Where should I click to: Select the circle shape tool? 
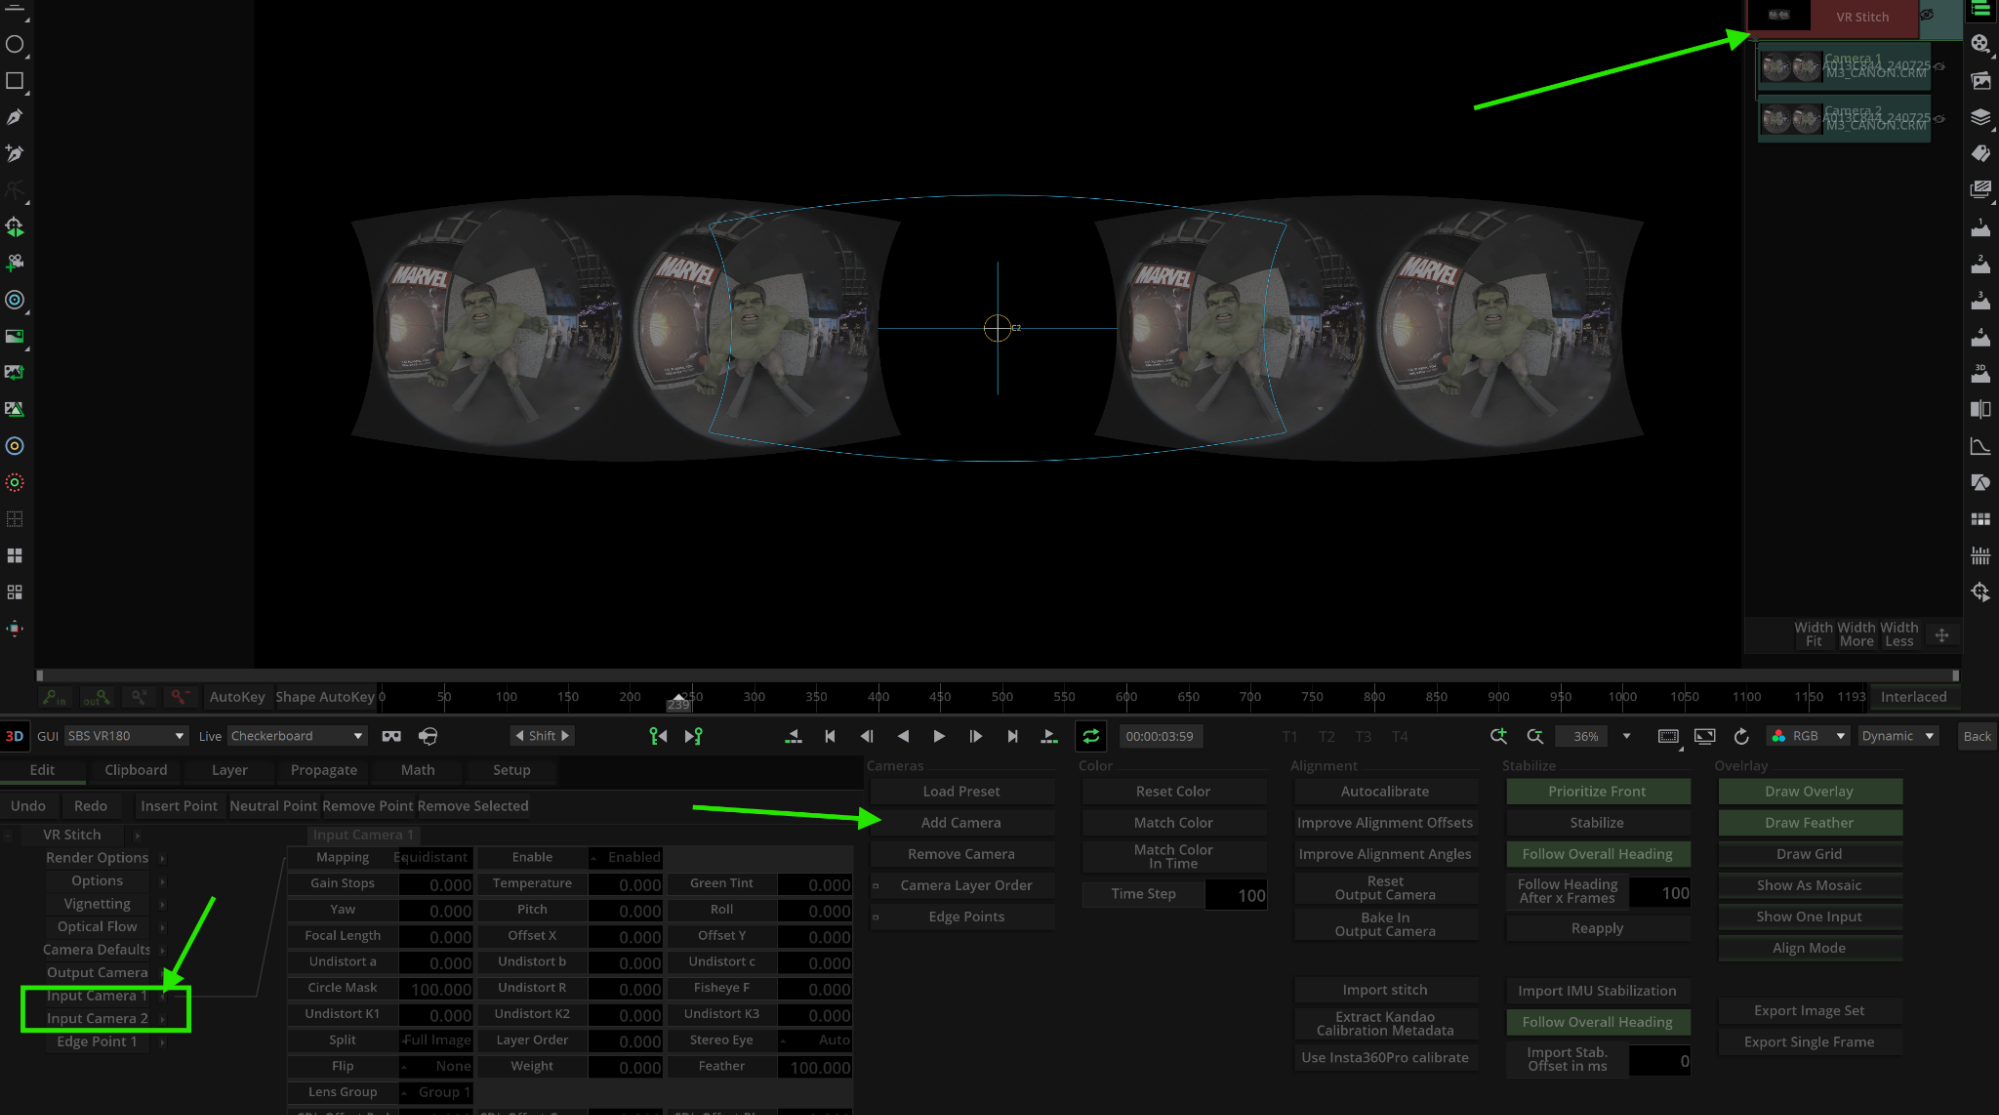15,44
